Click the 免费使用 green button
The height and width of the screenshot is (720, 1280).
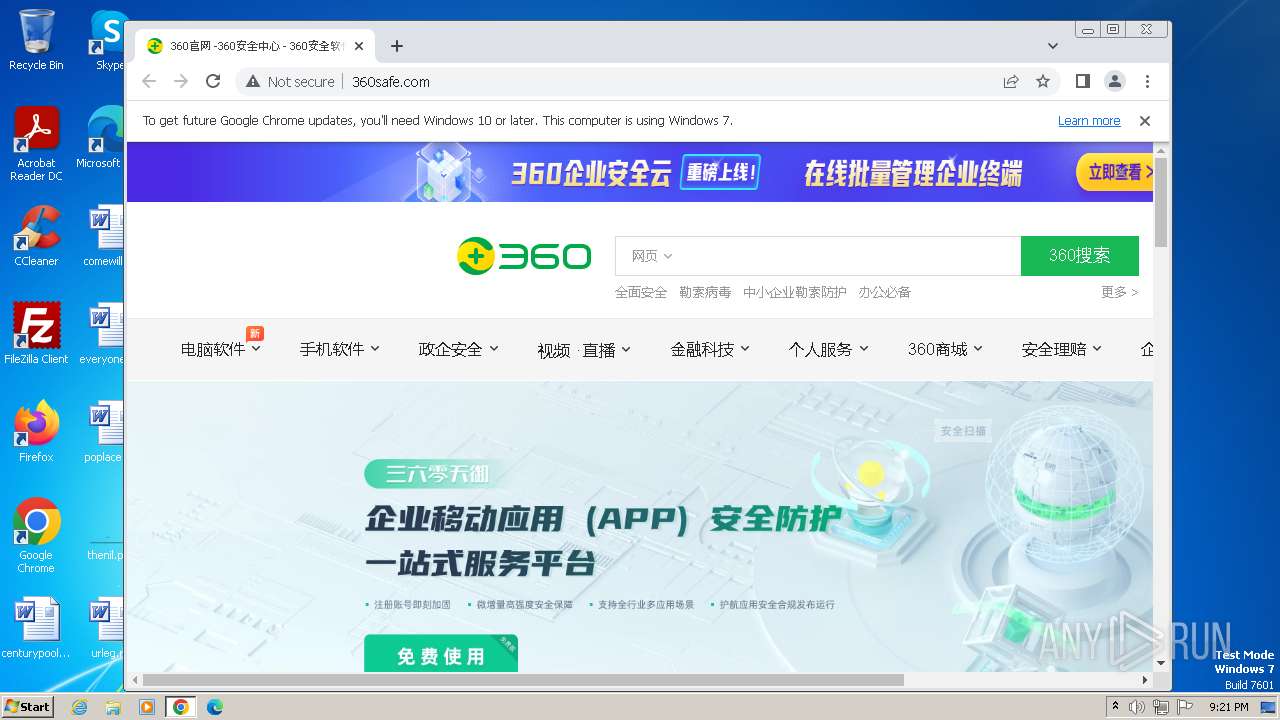(x=441, y=654)
